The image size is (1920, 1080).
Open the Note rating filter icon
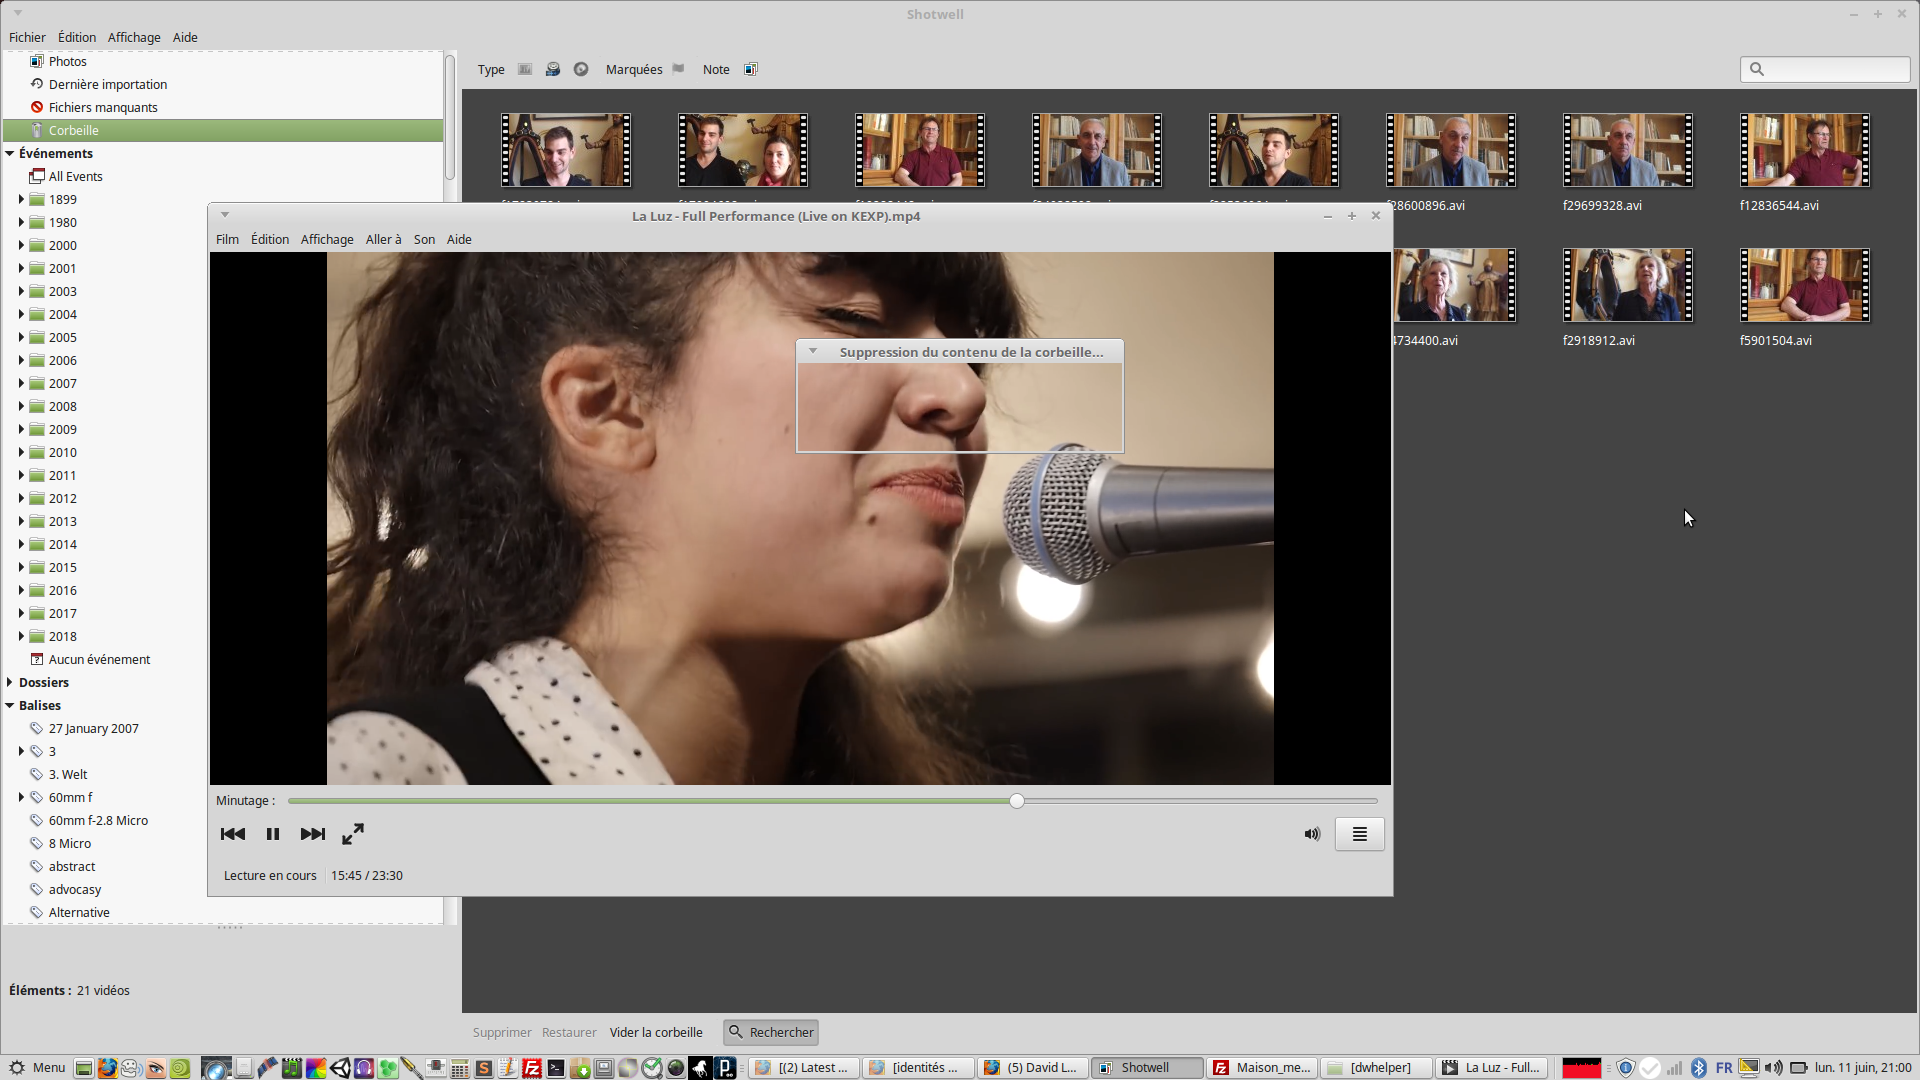tap(751, 69)
